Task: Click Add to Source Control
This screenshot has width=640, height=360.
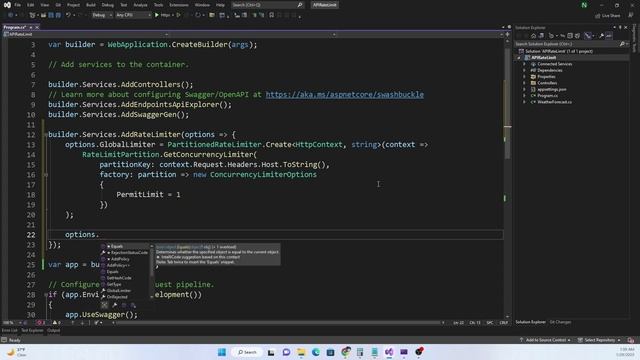Action: (545, 340)
